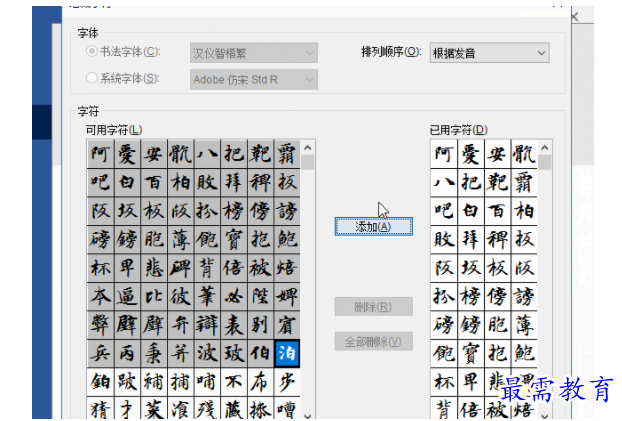Select character 波 in 可用字符 list
Screen dimensions: 622x421
[x=207, y=354]
